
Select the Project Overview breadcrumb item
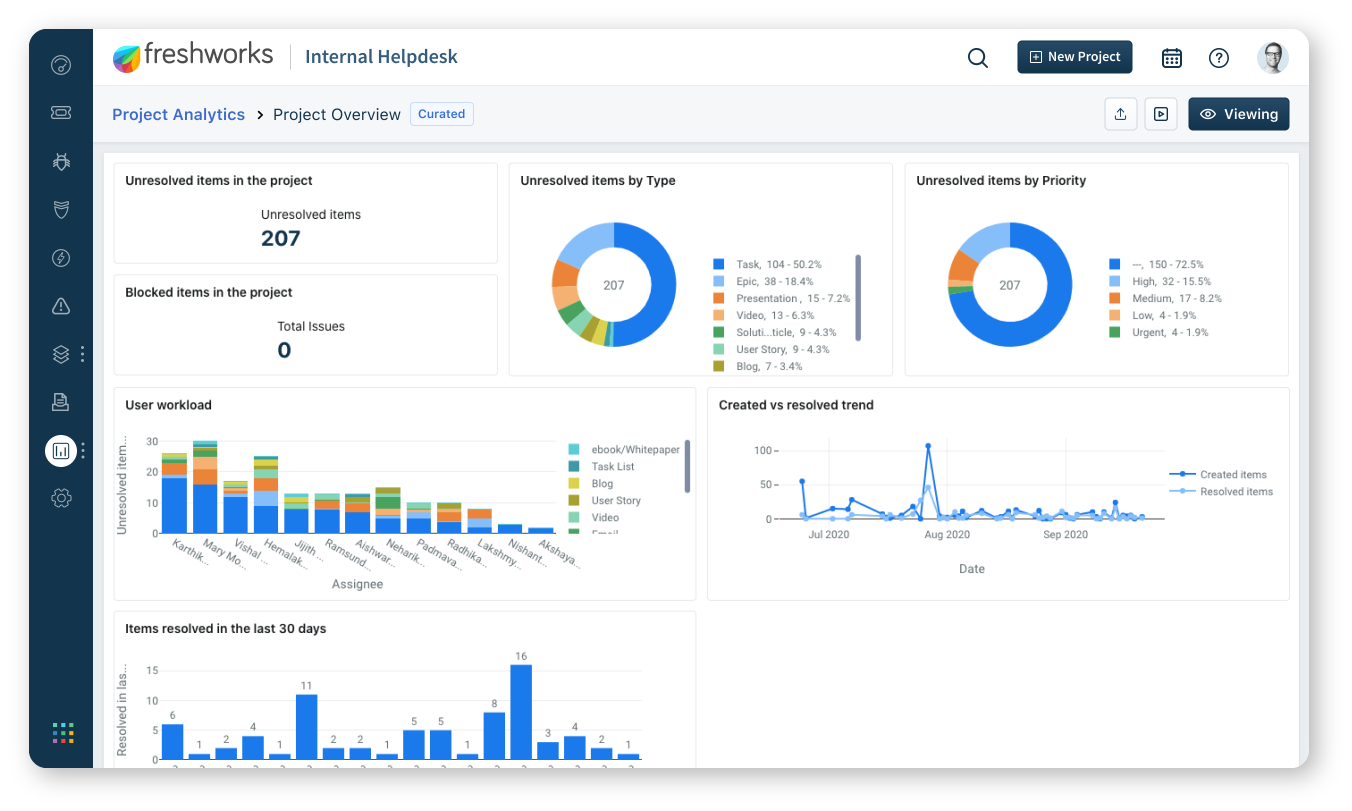pyautogui.click(x=336, y=114)
